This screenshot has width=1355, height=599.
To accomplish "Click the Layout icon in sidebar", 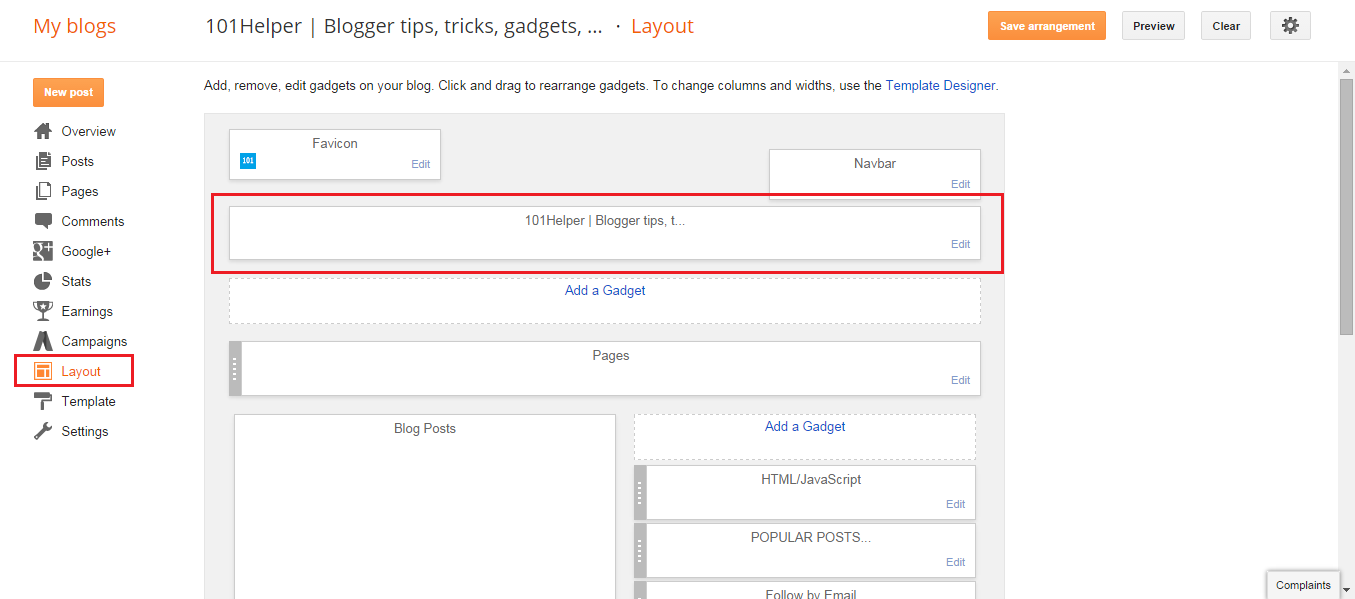I will (43, 371).
